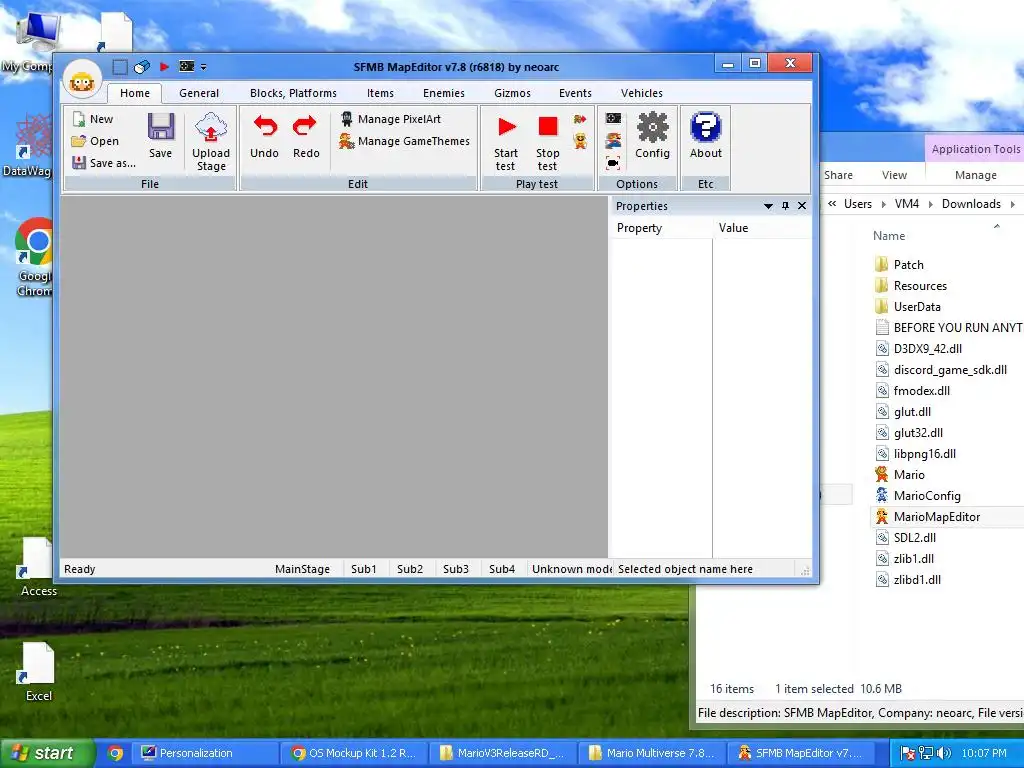Open About question mark dialog
1024x768 pixels.
(706, 136)
